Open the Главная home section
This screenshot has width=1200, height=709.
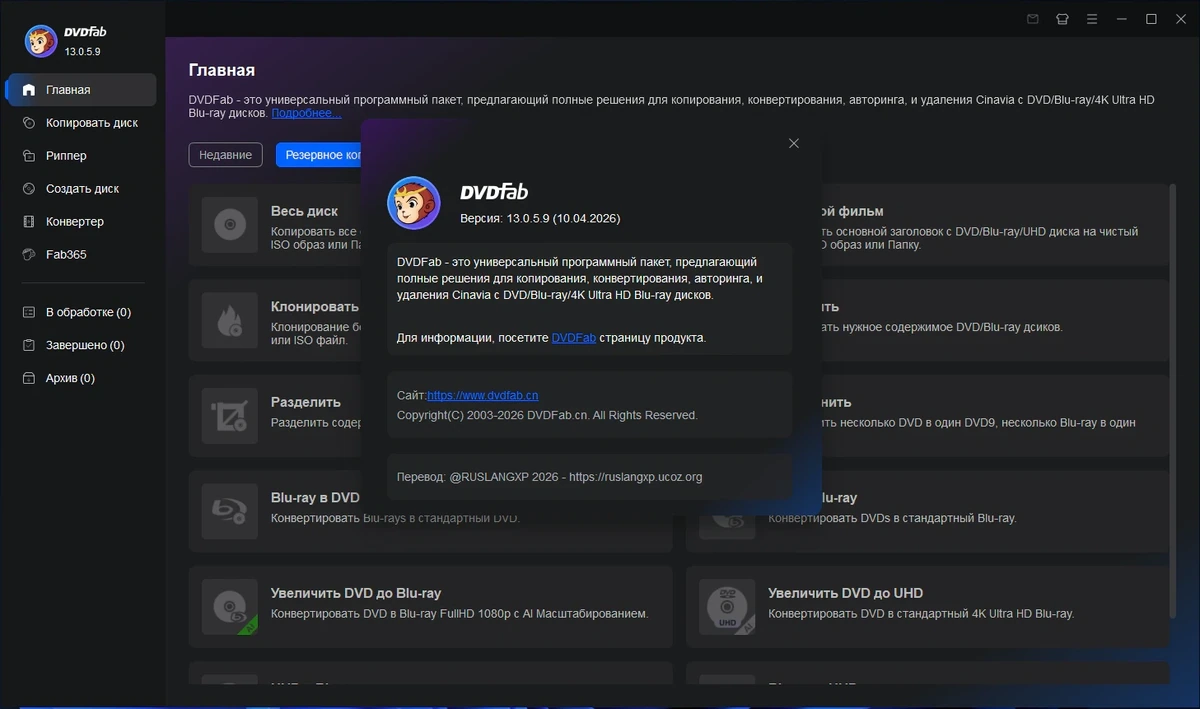coord(81,89)
